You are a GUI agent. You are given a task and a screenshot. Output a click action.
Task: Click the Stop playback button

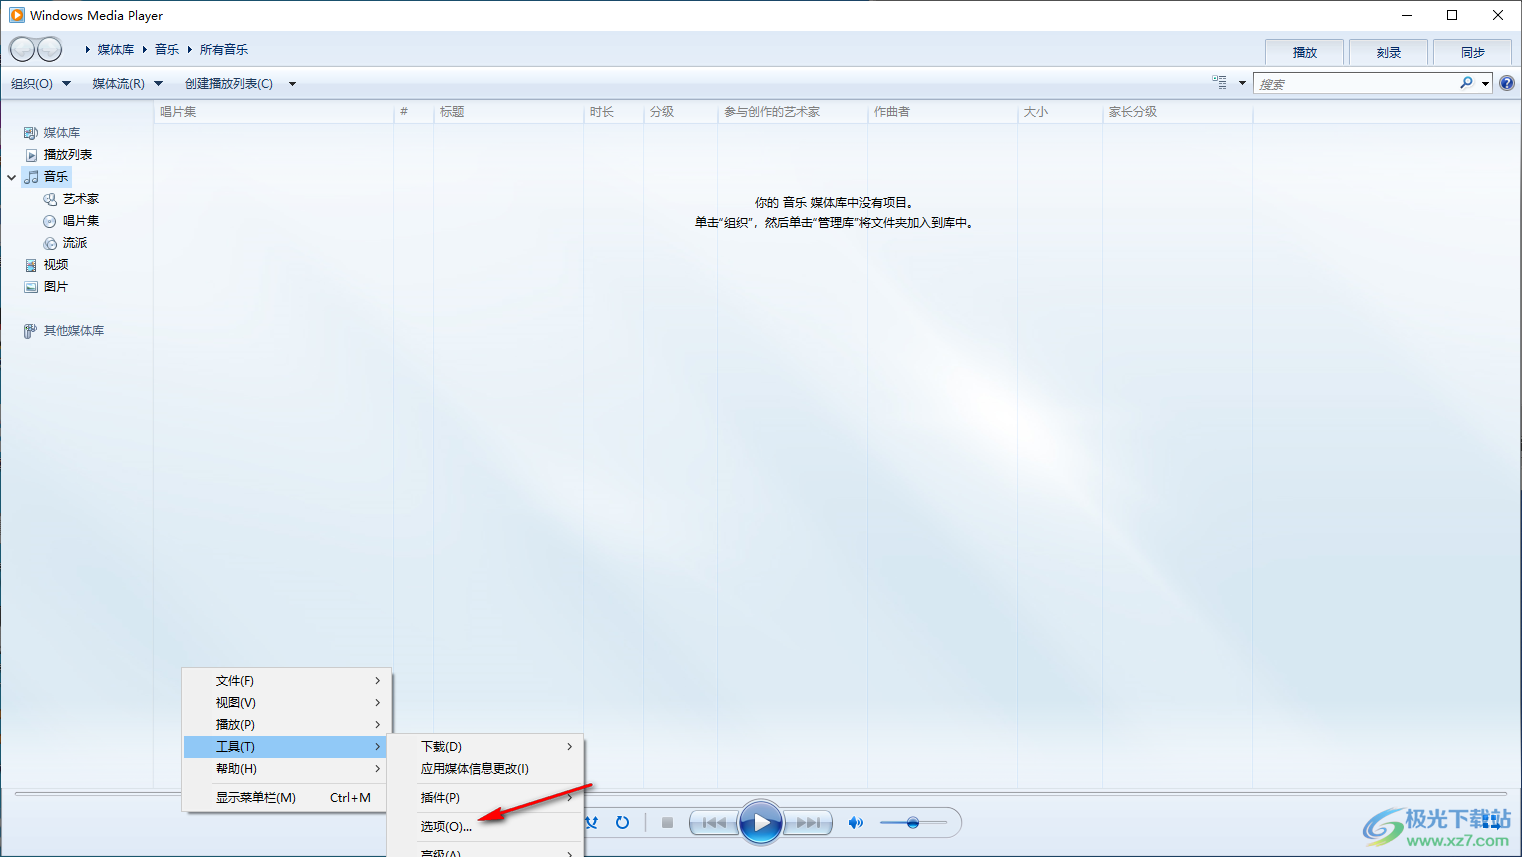pyautogui.click(x=668, y=823)
